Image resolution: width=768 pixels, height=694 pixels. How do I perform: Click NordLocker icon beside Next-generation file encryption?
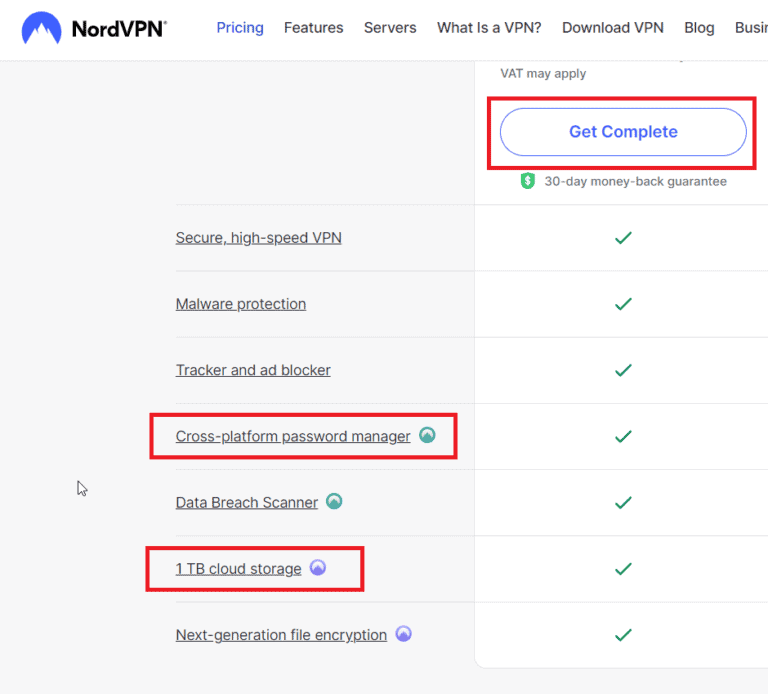tap(403, 634)
